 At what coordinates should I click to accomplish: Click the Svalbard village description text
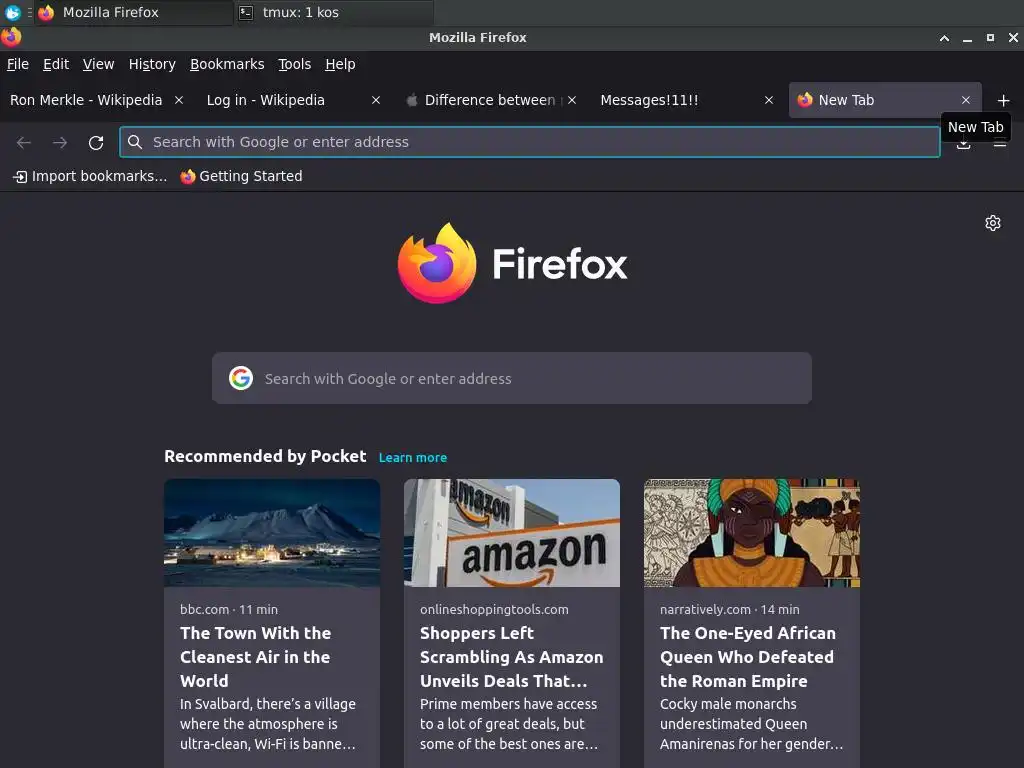click(268, 724)
